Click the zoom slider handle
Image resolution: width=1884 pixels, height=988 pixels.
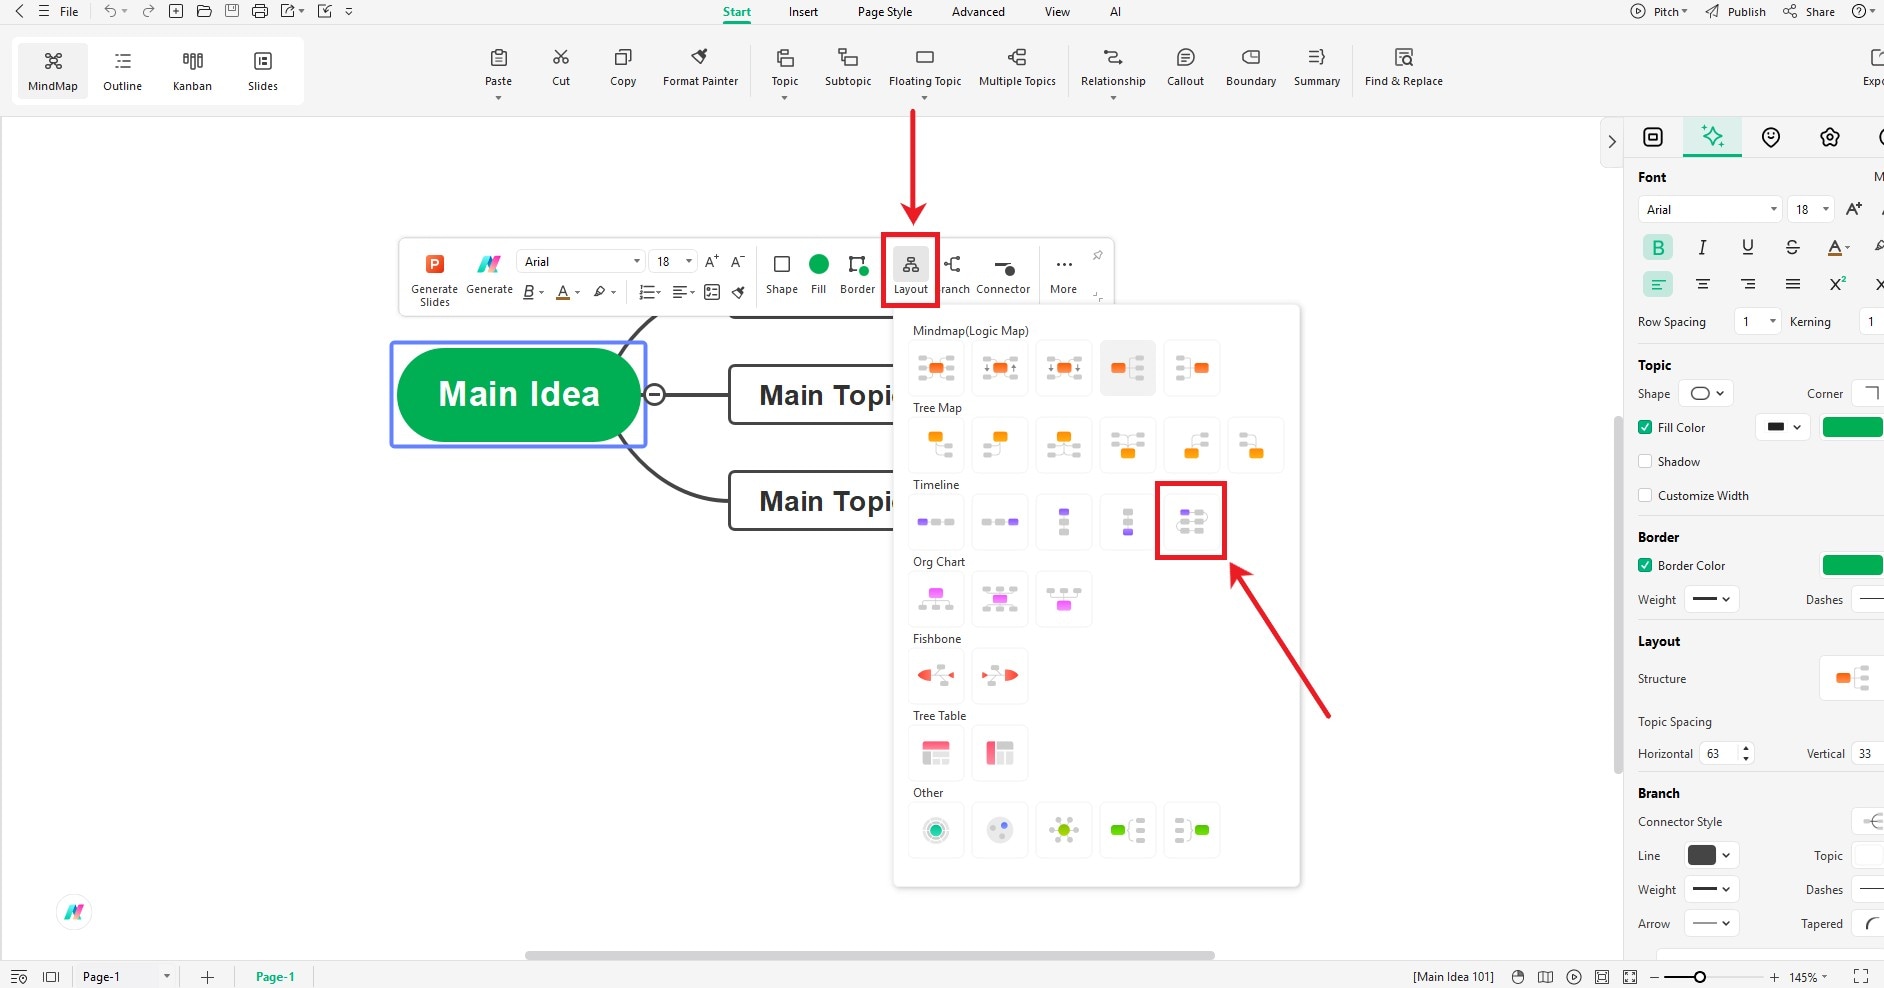1699,977
